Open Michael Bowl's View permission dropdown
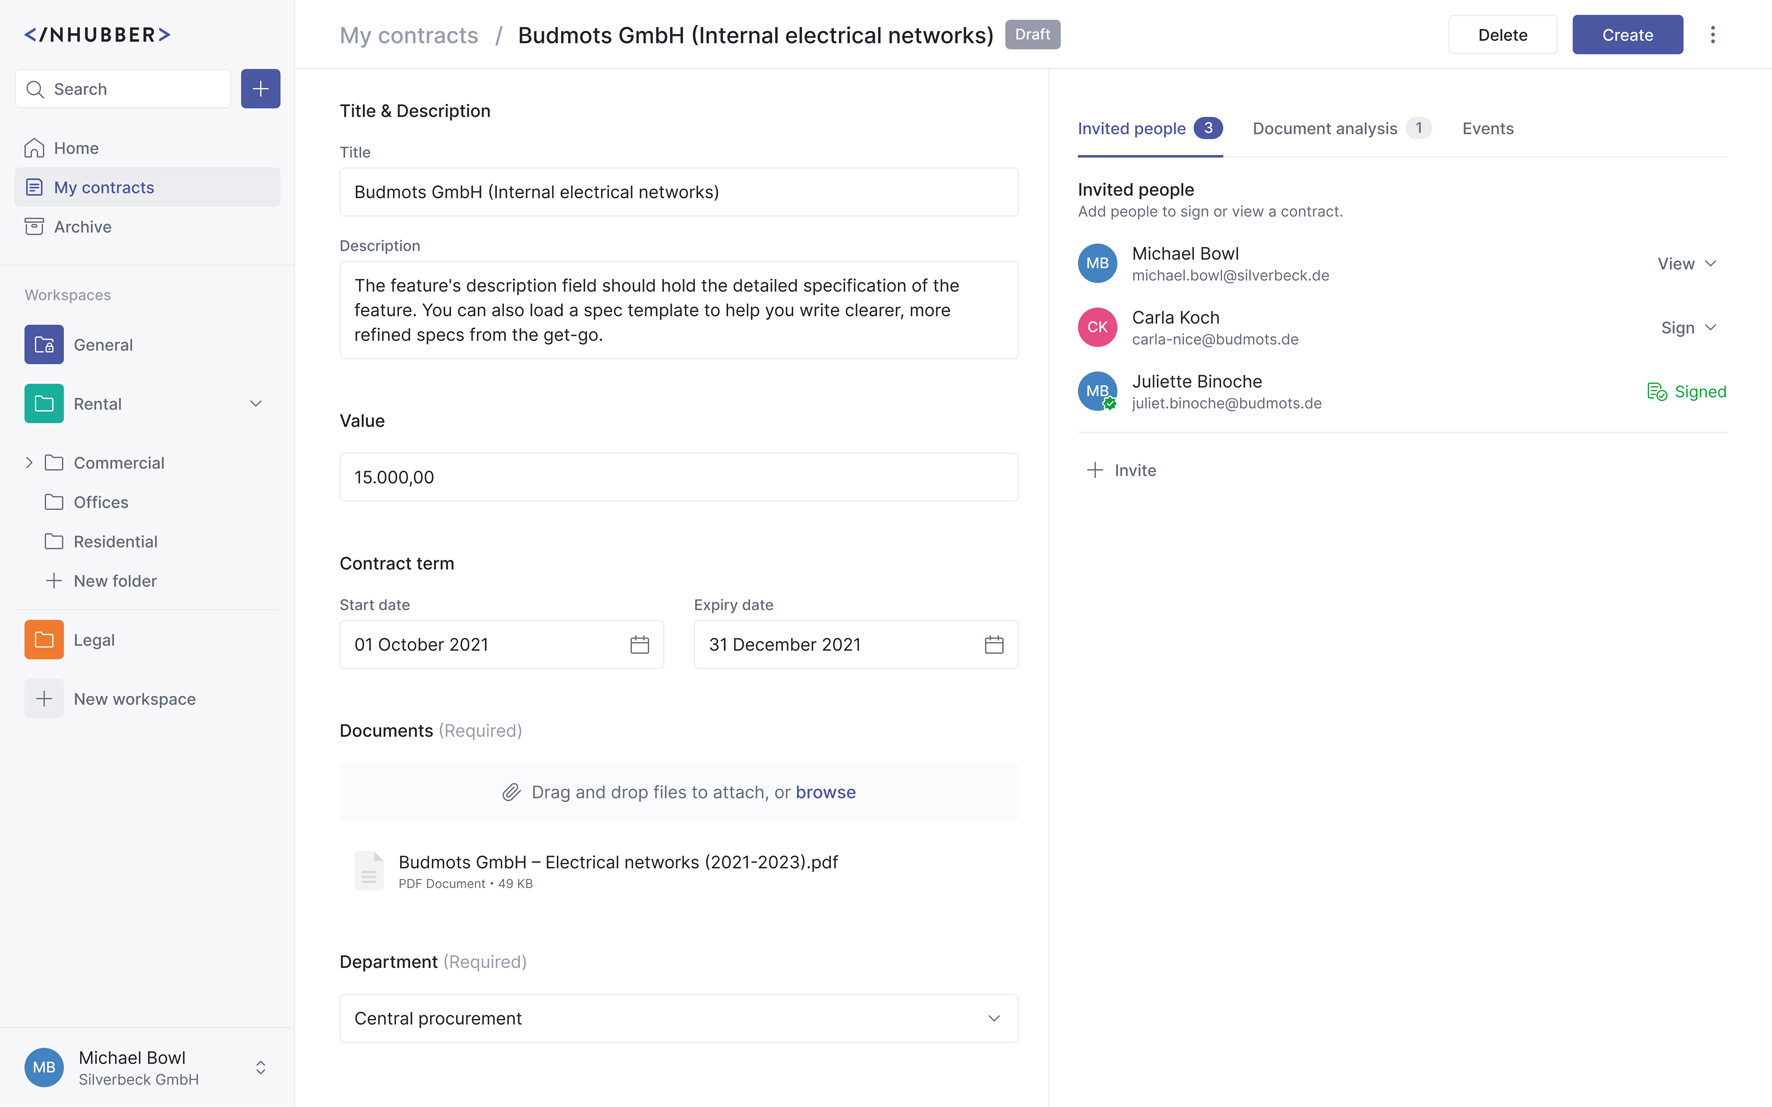 pyautogui.click(x=1687, y=264)
